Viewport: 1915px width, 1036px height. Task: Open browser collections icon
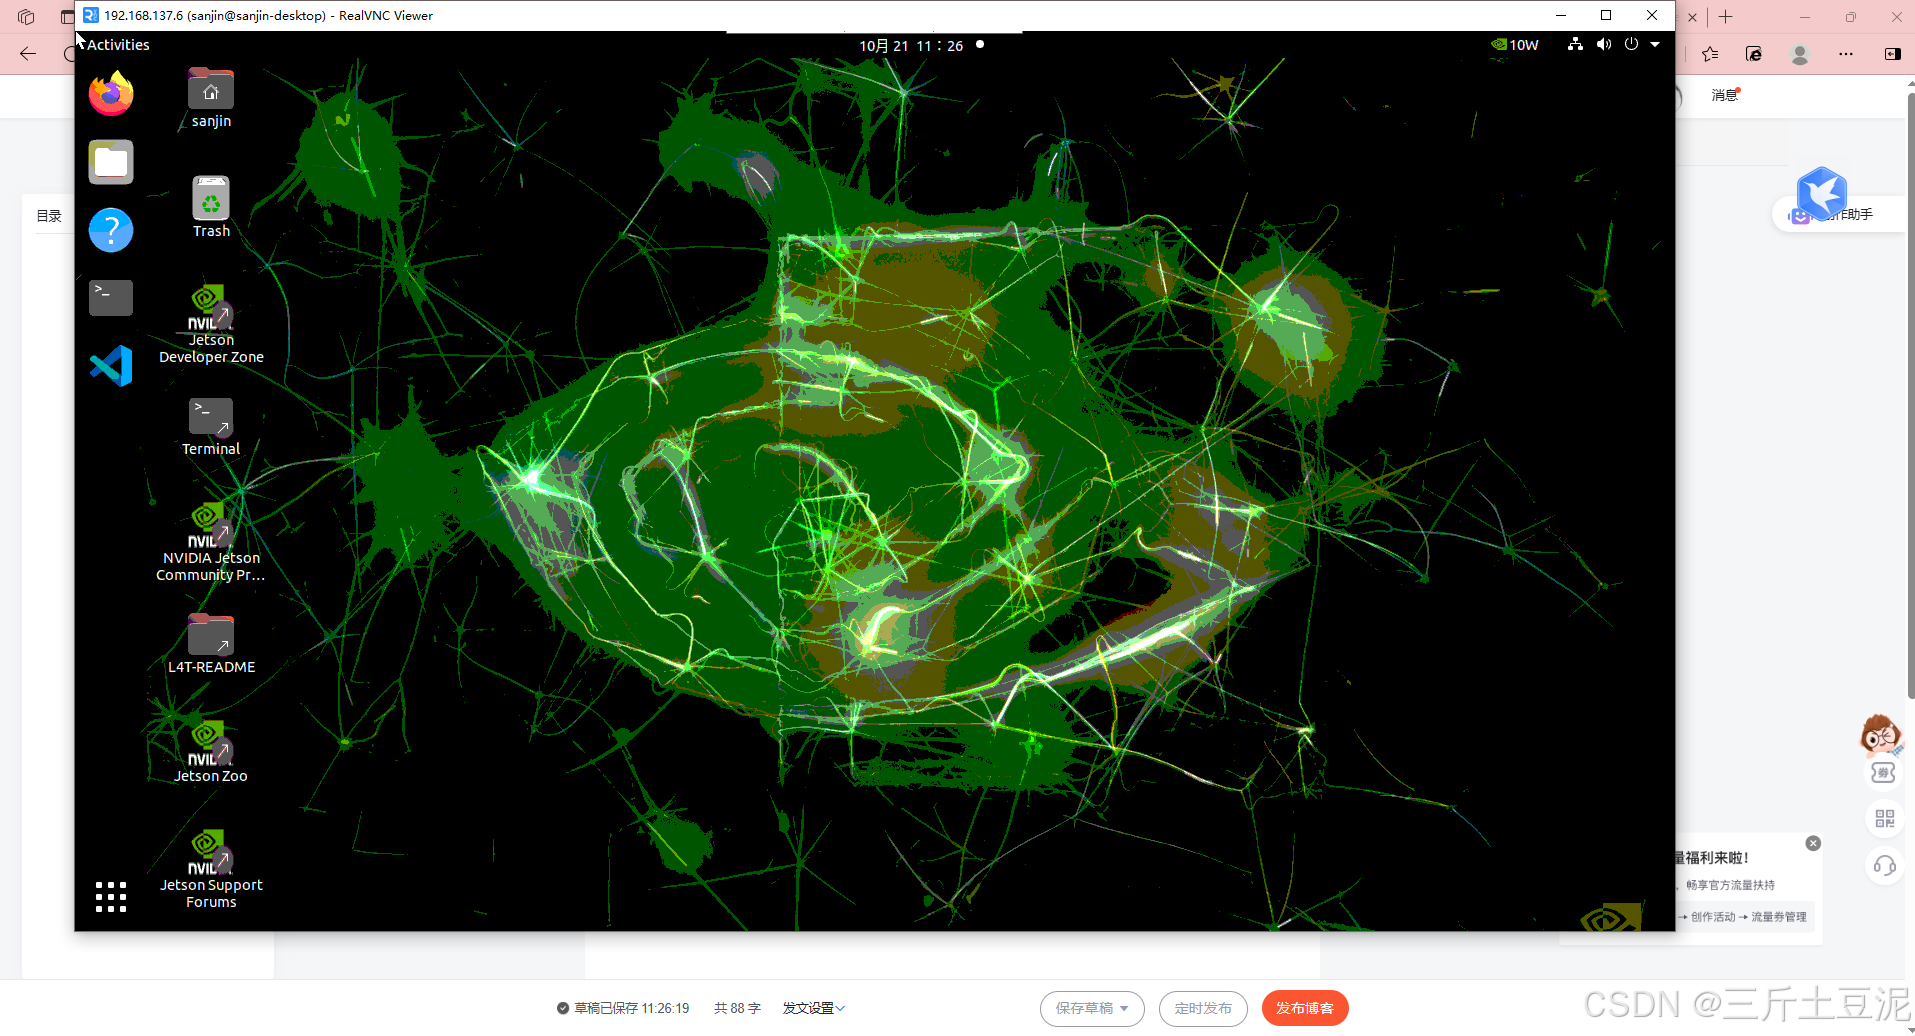pyautogui.click(x=1754, y=54)
